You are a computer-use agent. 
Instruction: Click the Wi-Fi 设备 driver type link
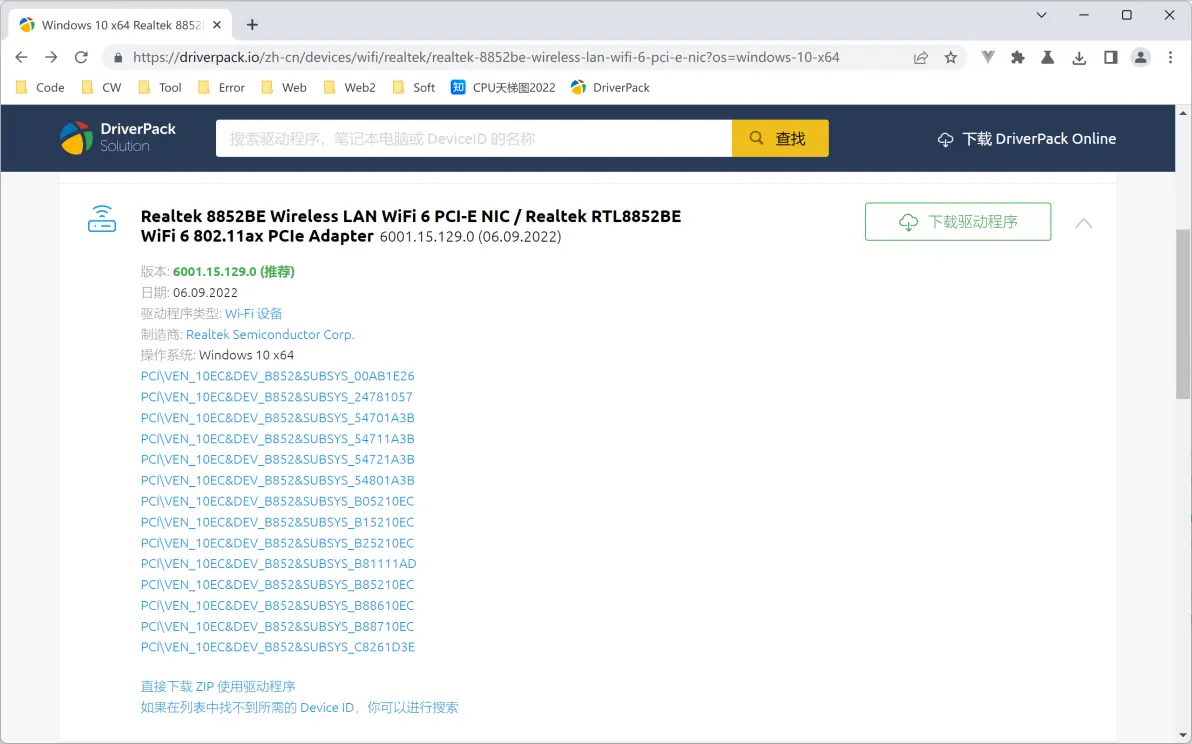pyautogui.click(x=254, y=313)
